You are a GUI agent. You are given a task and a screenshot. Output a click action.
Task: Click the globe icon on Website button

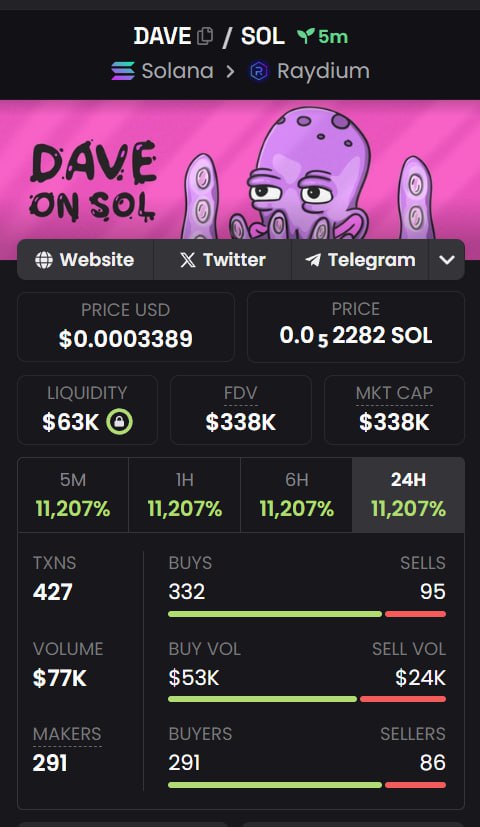tap(44, 259)
